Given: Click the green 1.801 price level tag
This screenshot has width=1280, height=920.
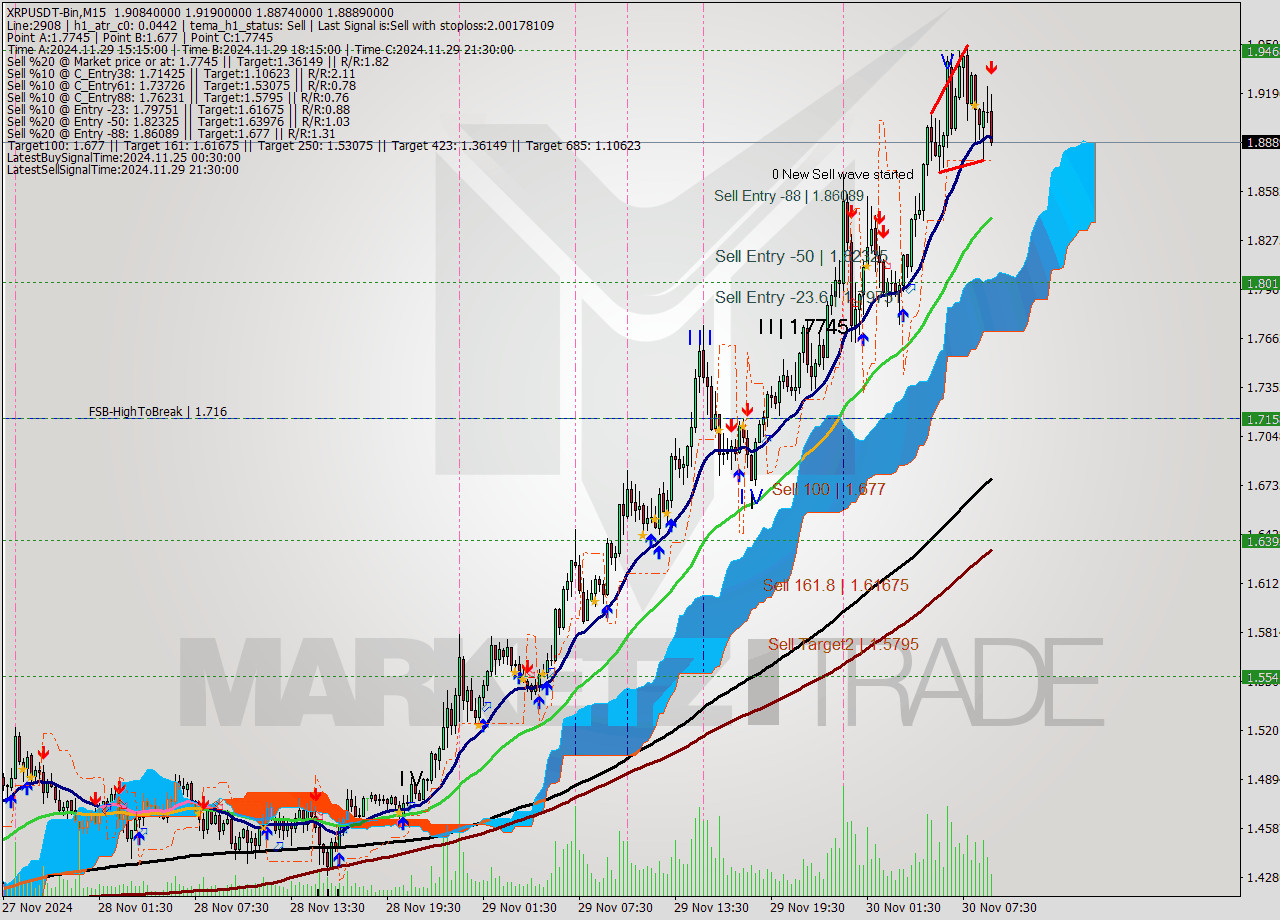Looking at the screenshot, I should click(1260, 282).
